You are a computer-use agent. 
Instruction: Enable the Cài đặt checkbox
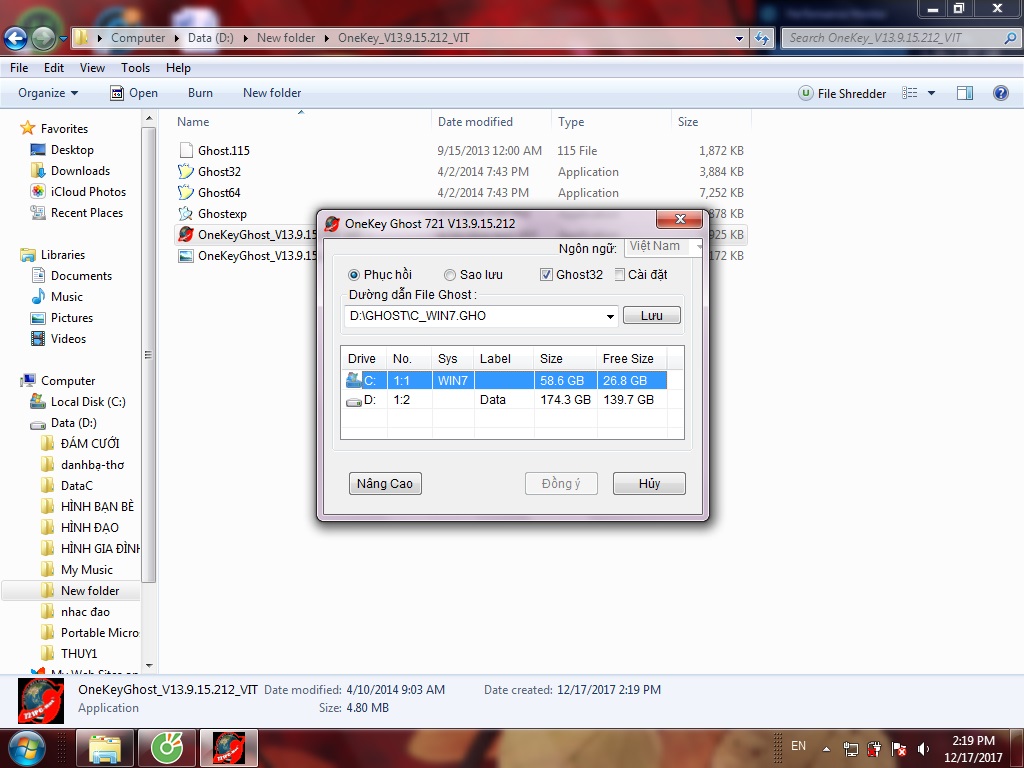[x=620, y=275]
